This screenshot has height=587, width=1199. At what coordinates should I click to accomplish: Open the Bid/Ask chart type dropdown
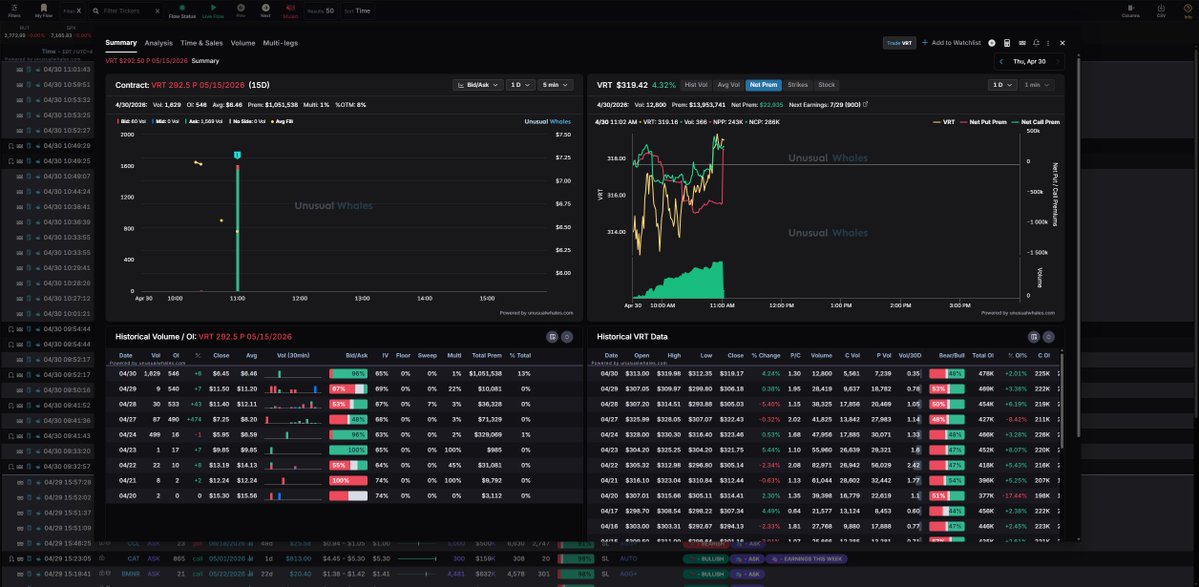tap(477, 85)
